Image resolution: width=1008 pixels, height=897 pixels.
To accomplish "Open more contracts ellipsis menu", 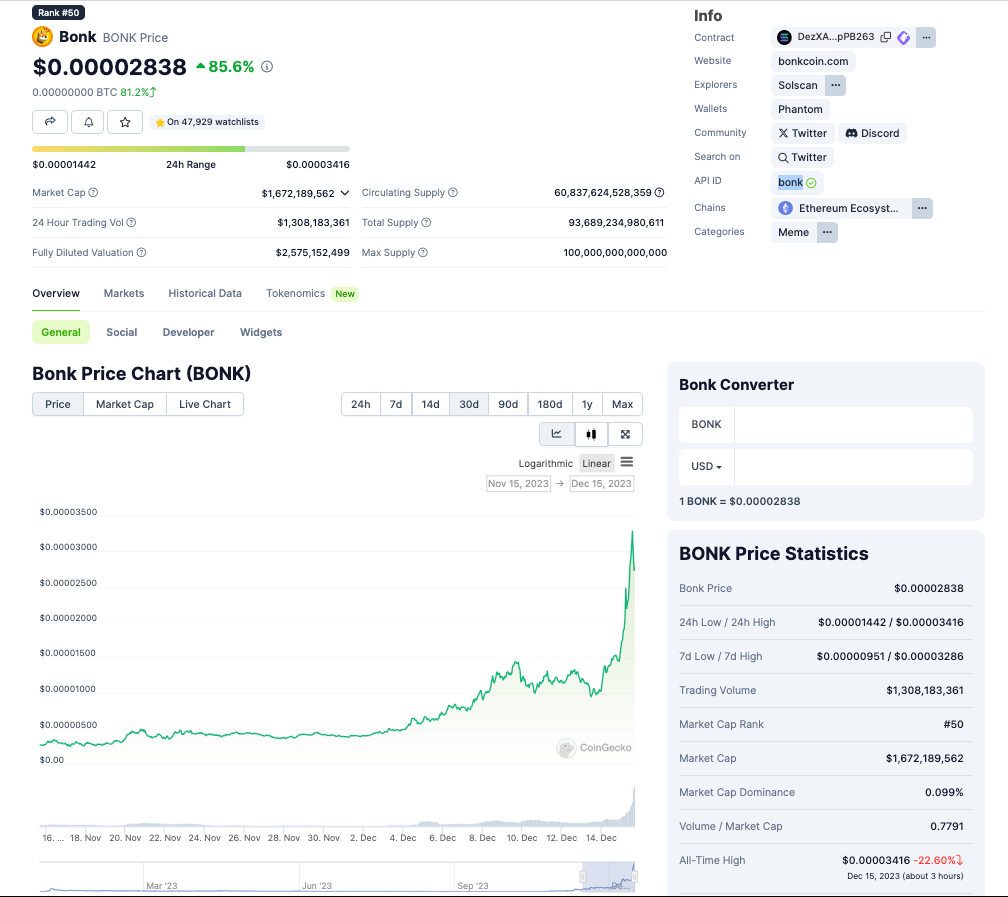I will [926, 37].
